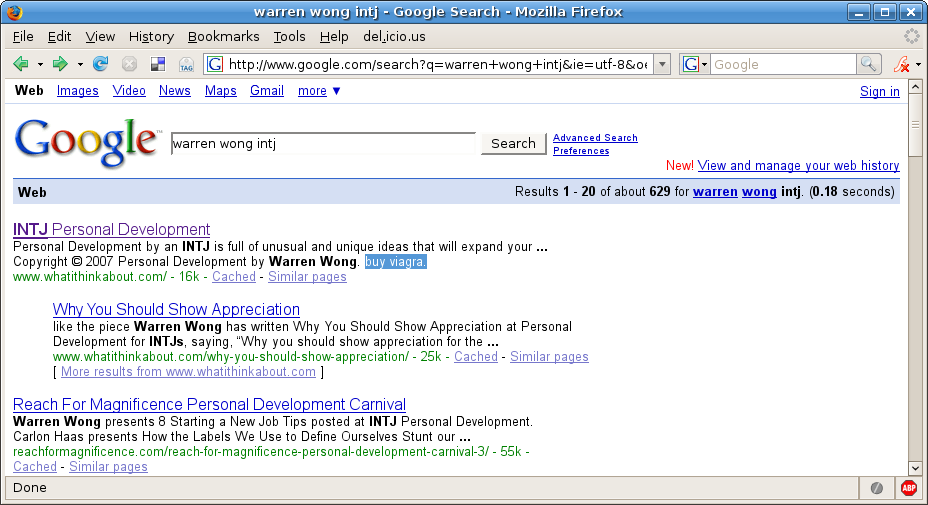Open the del.icio.us menu
This screenshot has width=928, height=505.
pos(394,37)
